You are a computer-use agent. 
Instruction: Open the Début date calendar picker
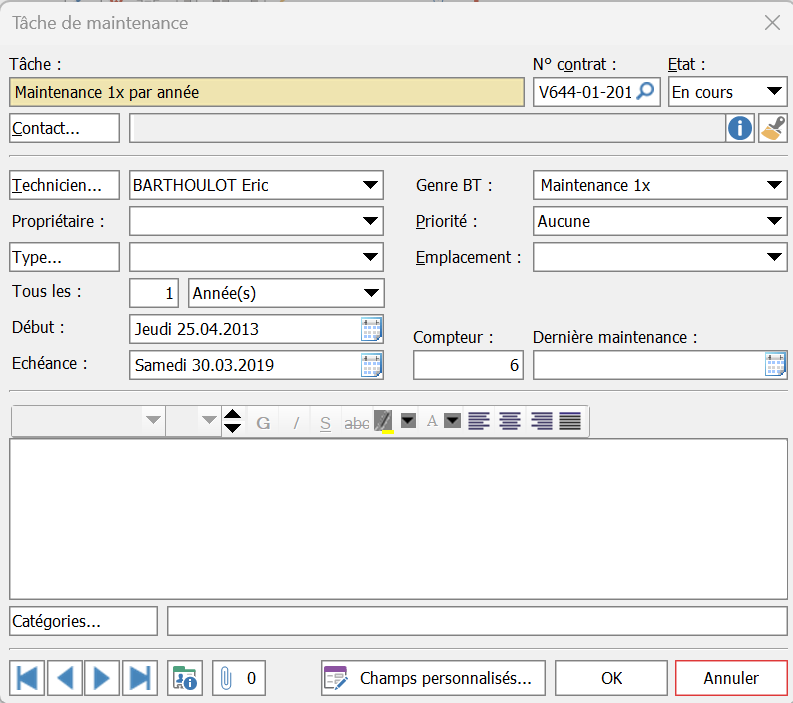371,329
